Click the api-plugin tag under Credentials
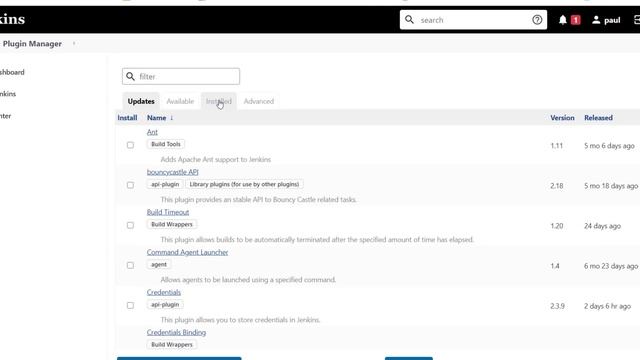640x360 pixels. pyautogui.click(x=165, y=304)
